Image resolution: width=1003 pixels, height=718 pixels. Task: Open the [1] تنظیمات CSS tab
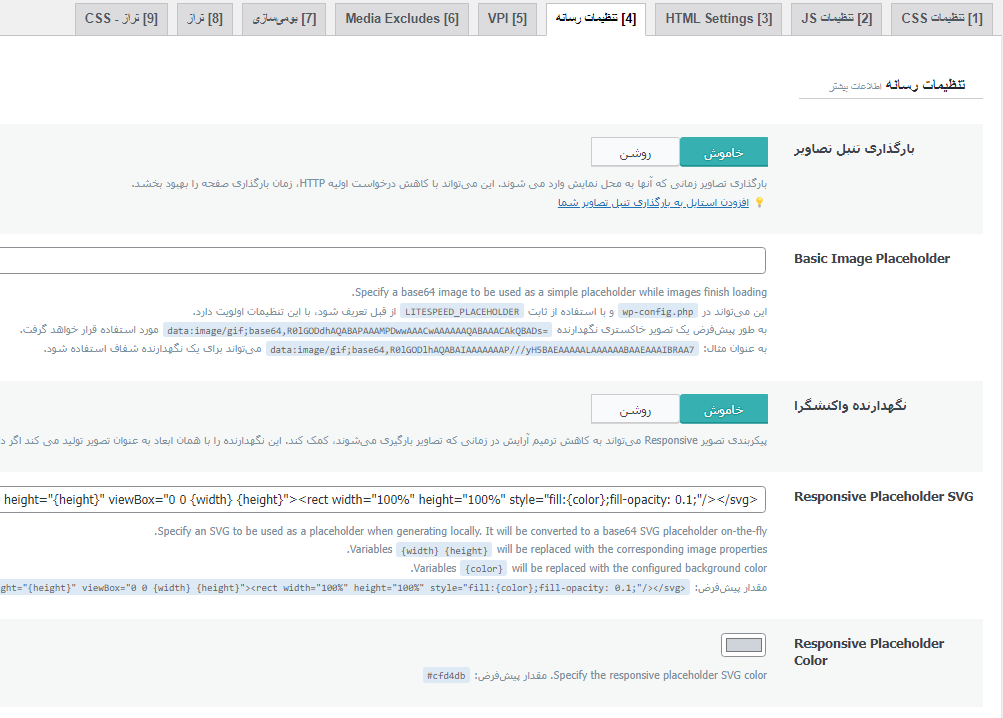[x=941, y=19]
